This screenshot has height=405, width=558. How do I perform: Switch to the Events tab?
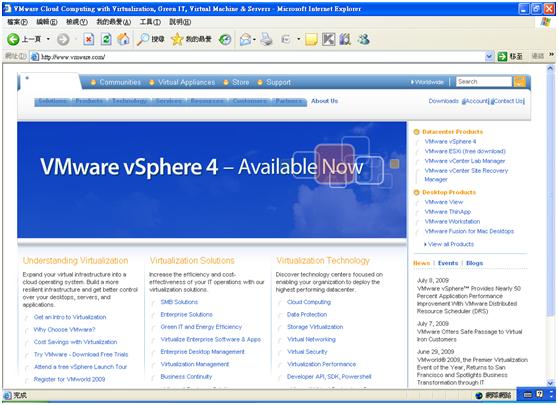click(448, 263)
